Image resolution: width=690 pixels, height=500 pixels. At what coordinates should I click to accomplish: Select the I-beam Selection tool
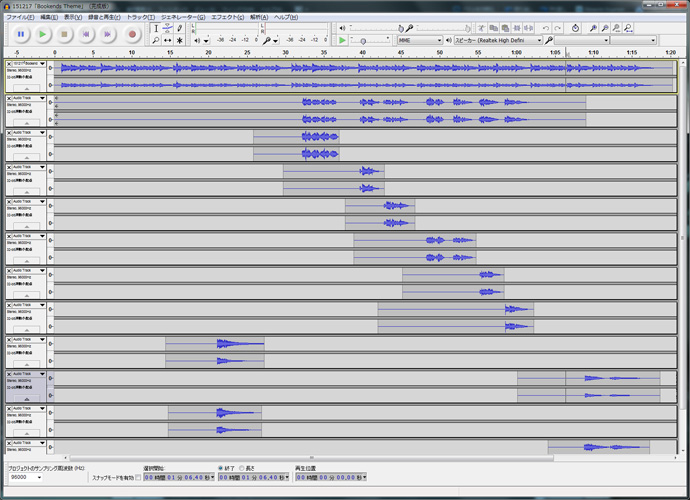pos(156,29)
